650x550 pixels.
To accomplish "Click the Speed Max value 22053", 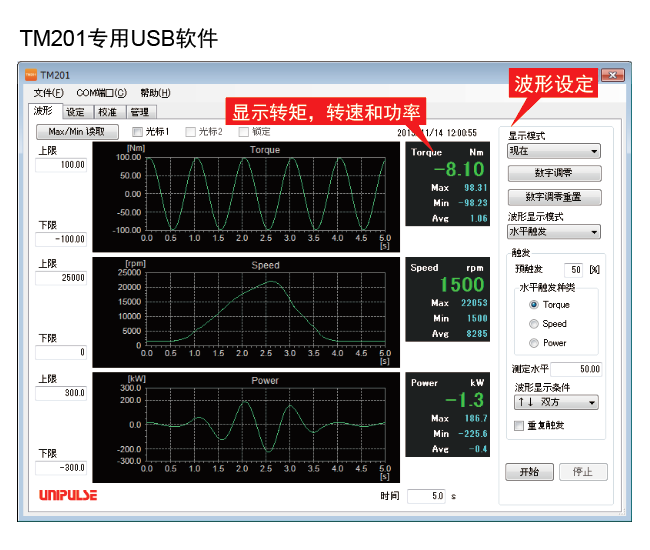I will (474, 303).
